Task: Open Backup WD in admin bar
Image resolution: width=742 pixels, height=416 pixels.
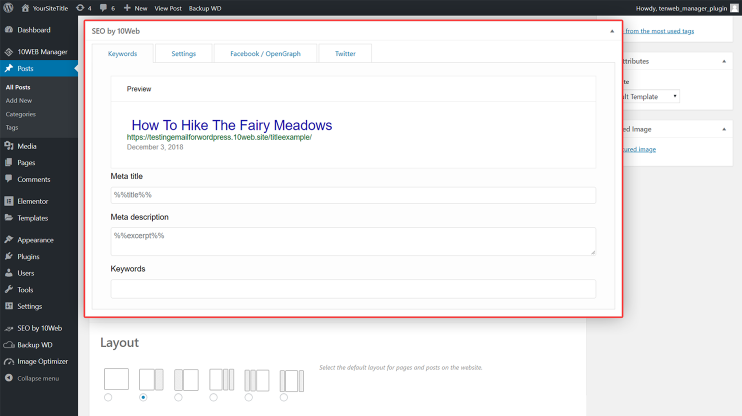Action: (x=205, y=8)
